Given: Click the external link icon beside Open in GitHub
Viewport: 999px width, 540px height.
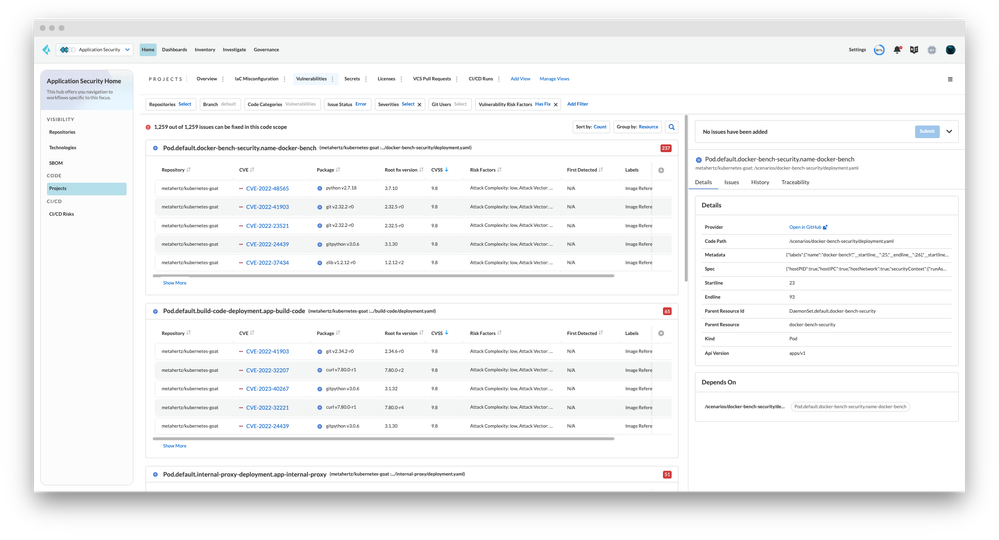Looking at the screenshot, I should [825, 227].
